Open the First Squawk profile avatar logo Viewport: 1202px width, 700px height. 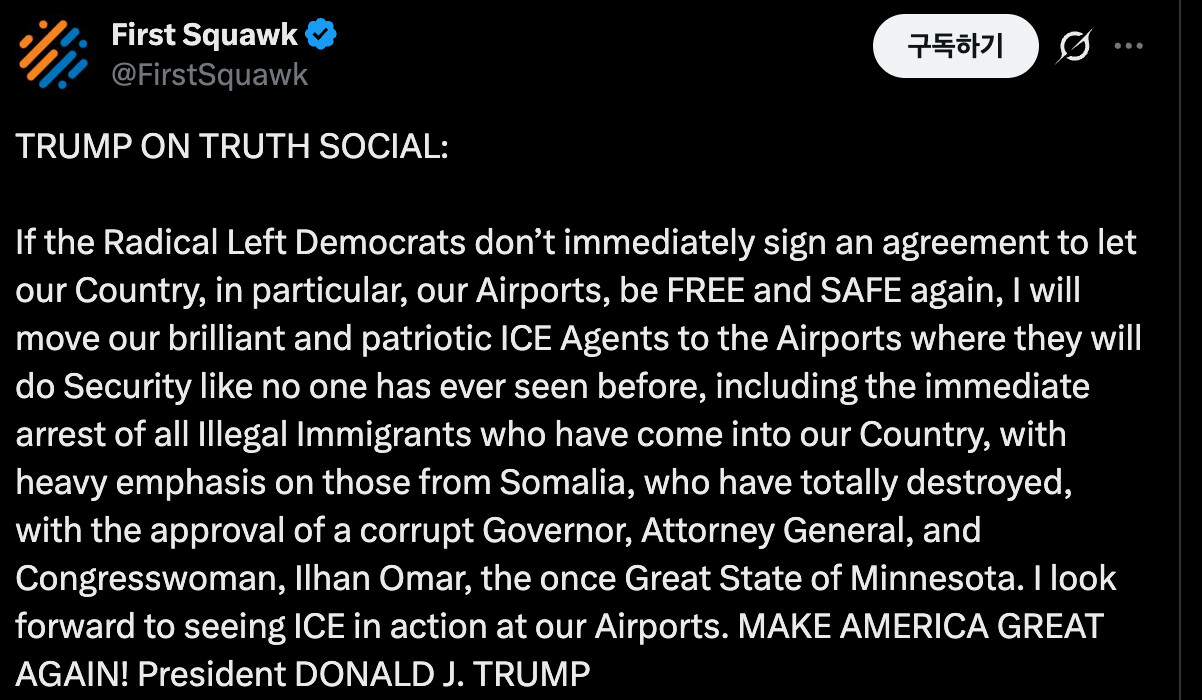(x=54, y=53)
